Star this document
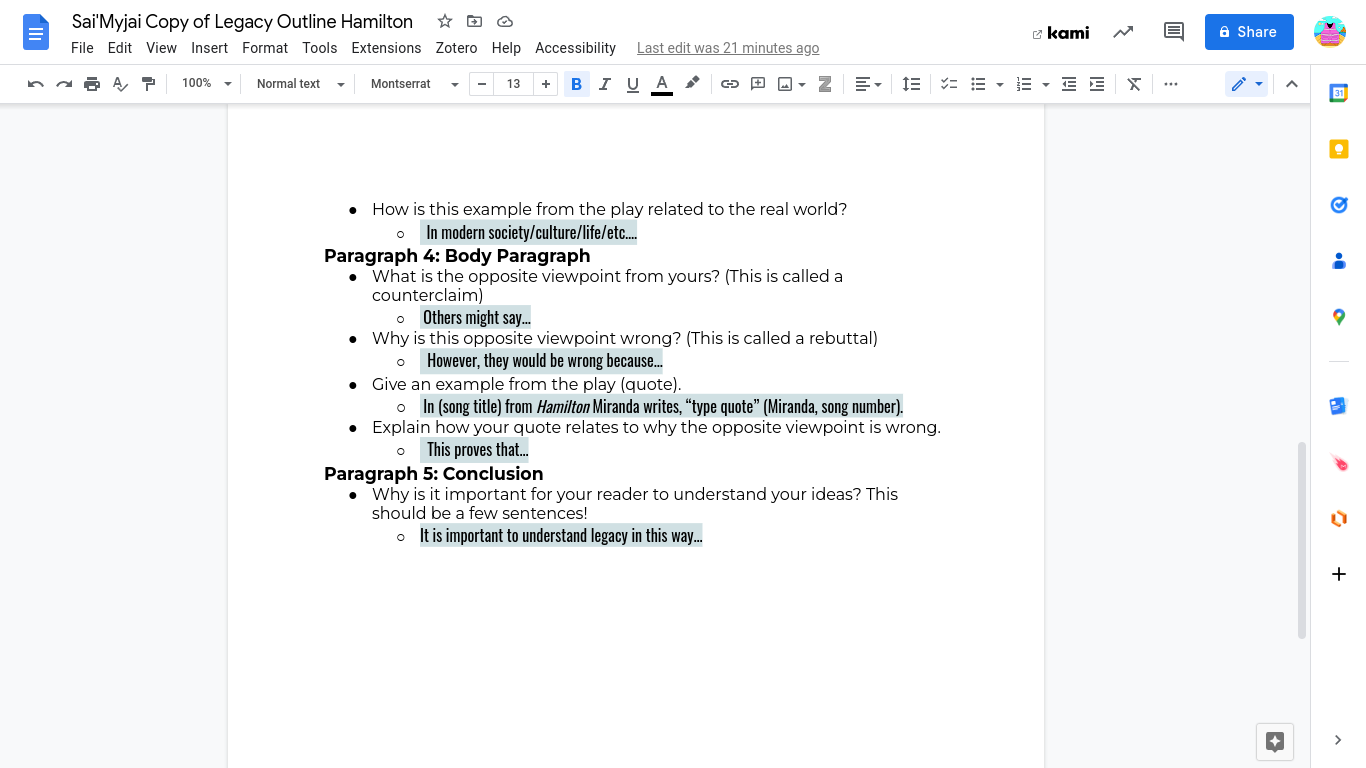 click(445, 21)
